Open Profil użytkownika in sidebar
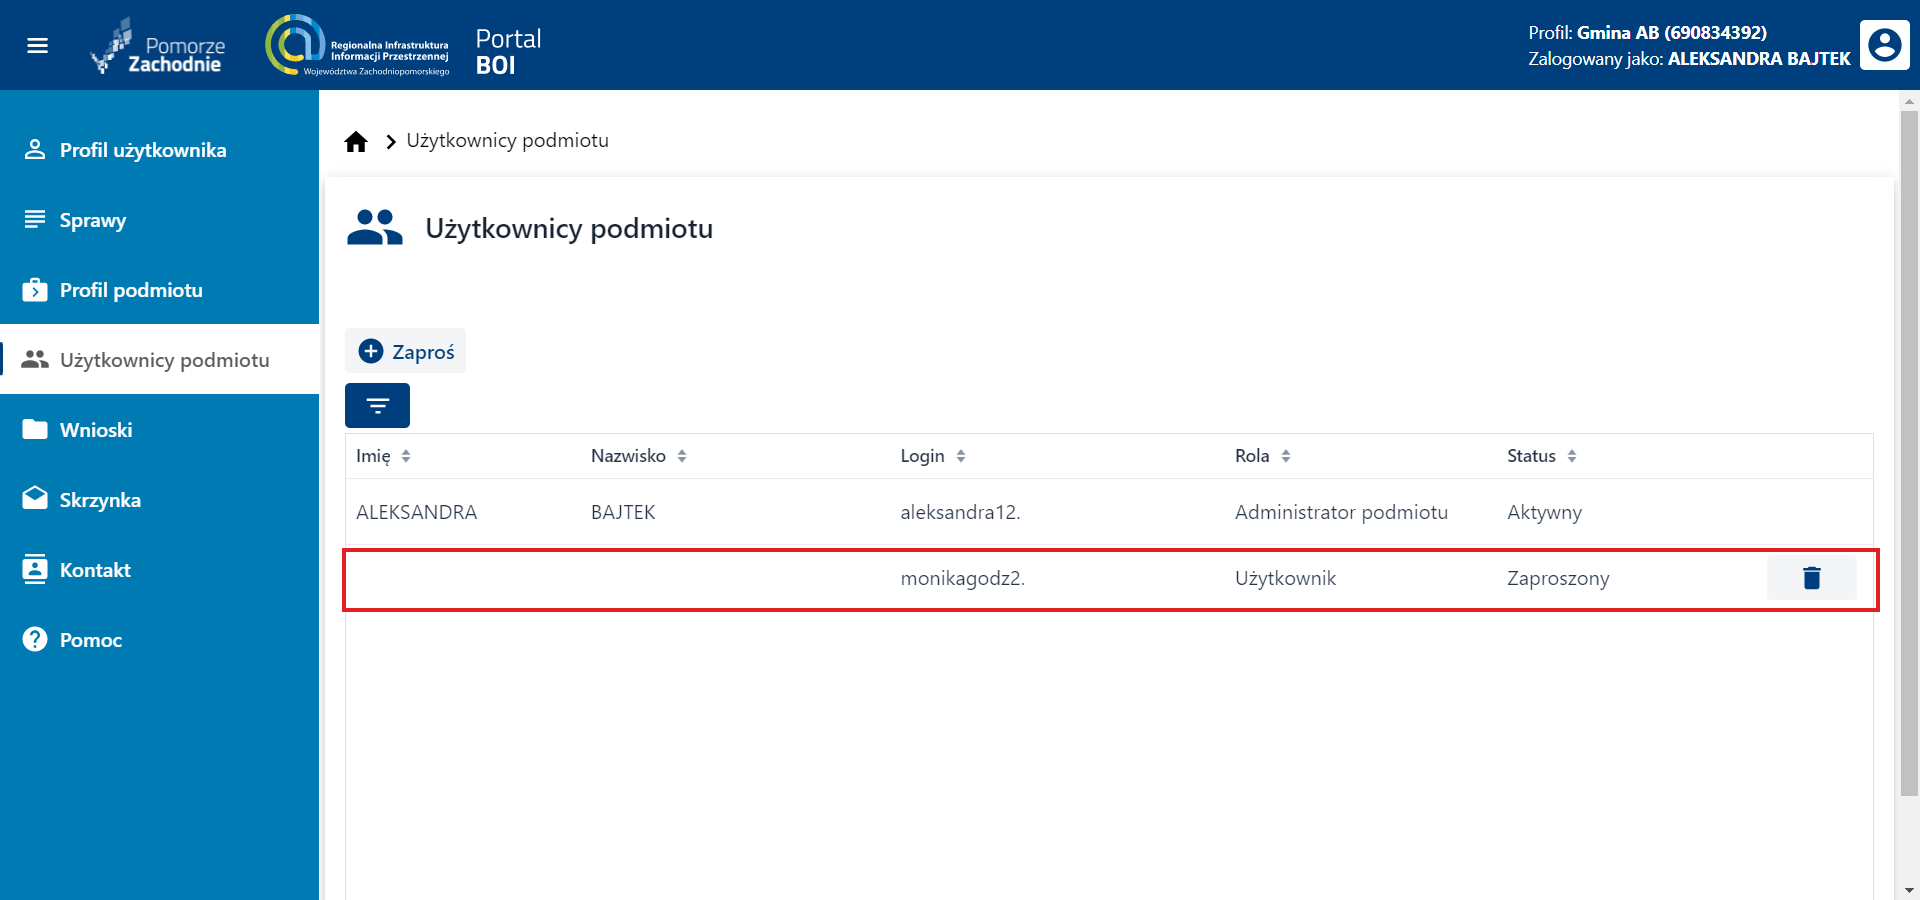 pyautogui.click(x=143, y=150)
